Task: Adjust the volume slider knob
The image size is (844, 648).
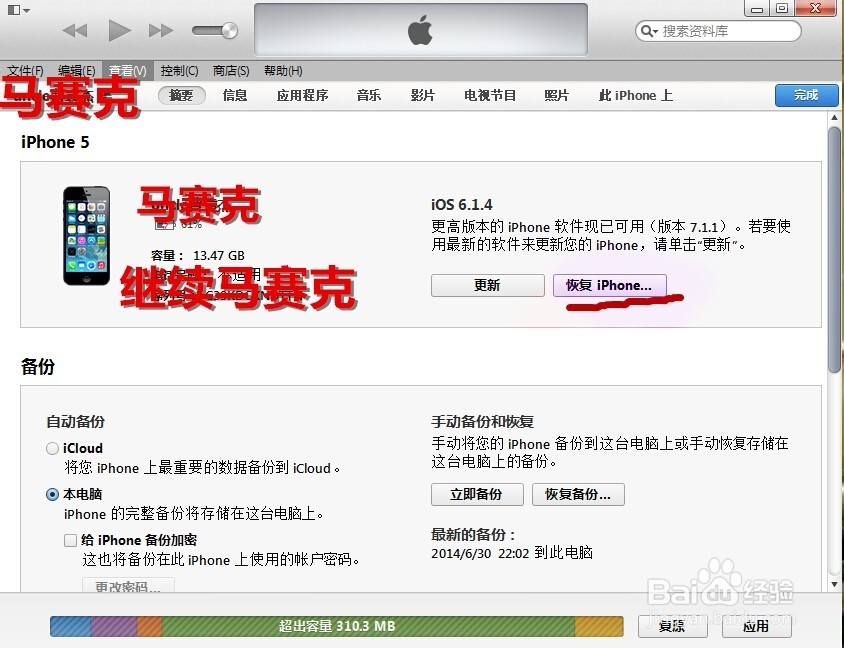Action: coord(229,30)
